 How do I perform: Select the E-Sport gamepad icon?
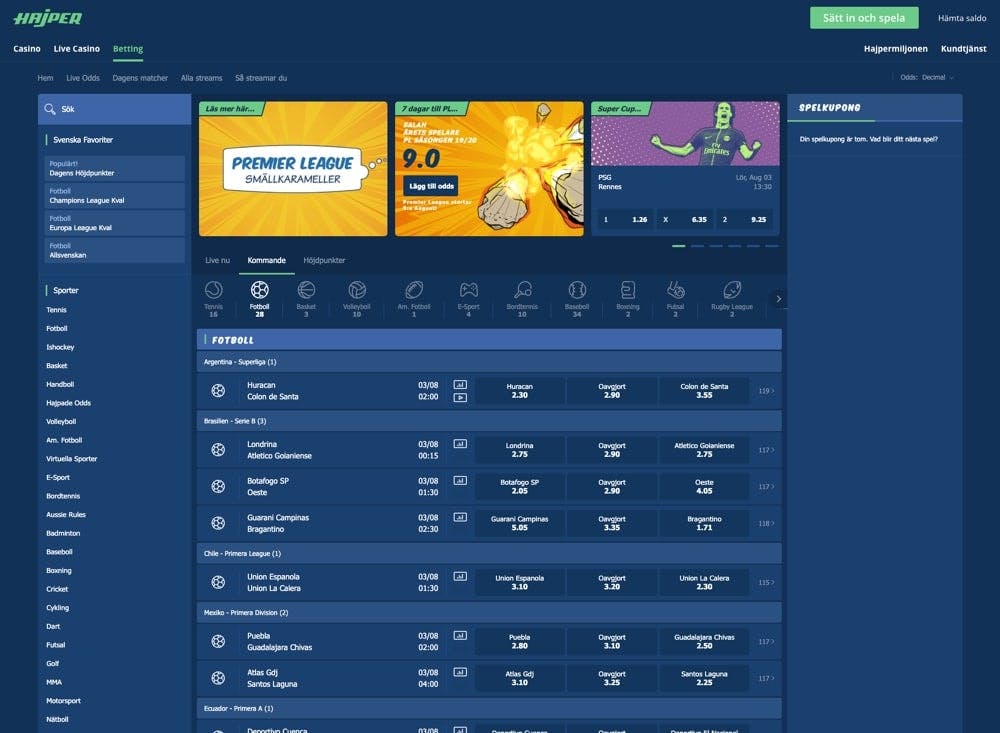[x=469, y=290]
